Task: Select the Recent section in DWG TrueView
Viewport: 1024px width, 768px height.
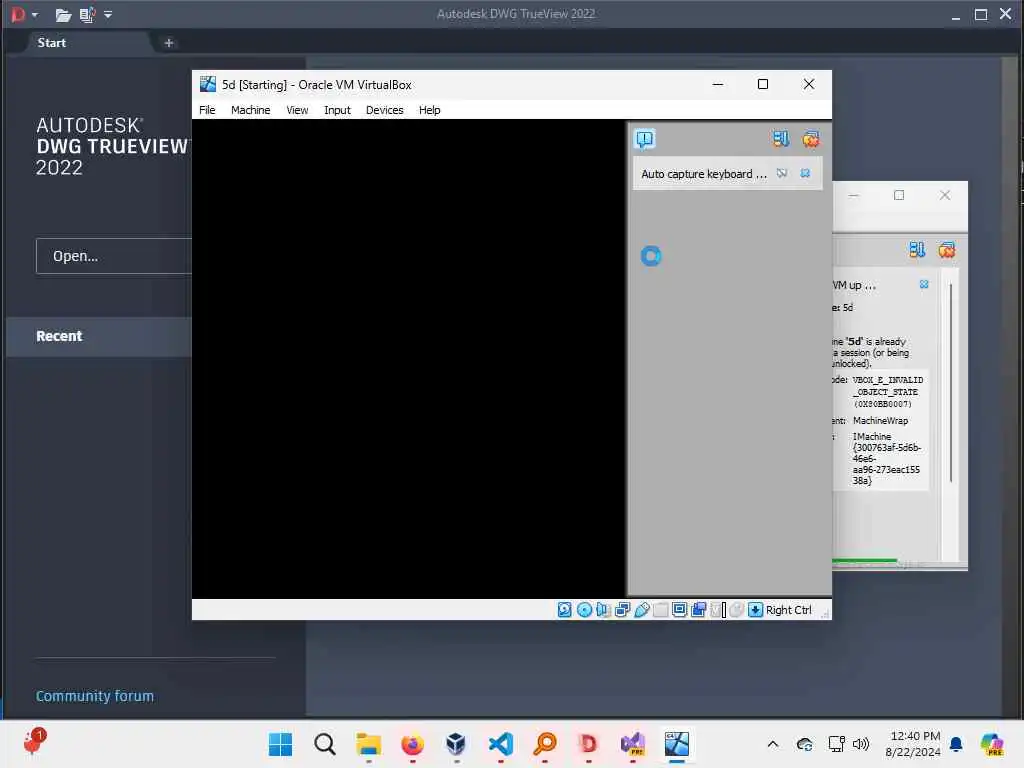Action: click(x=99, y=336)
